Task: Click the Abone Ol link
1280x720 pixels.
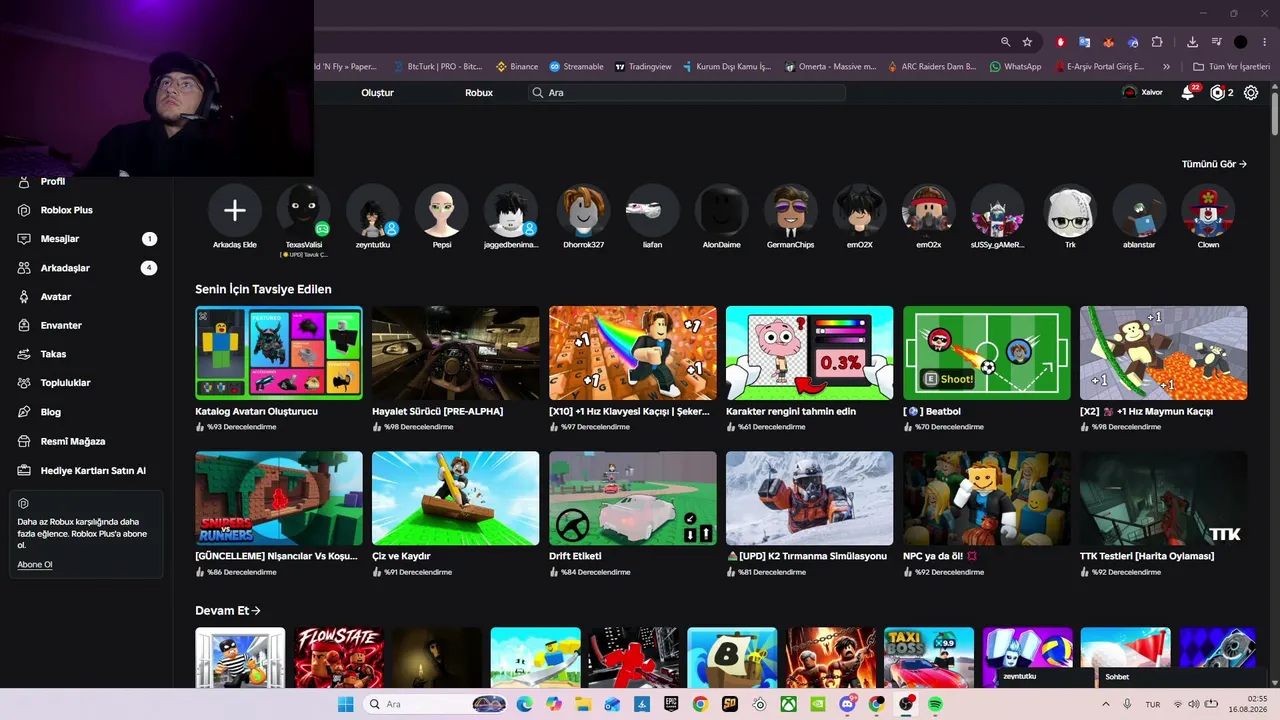Action: click(35, 565)
